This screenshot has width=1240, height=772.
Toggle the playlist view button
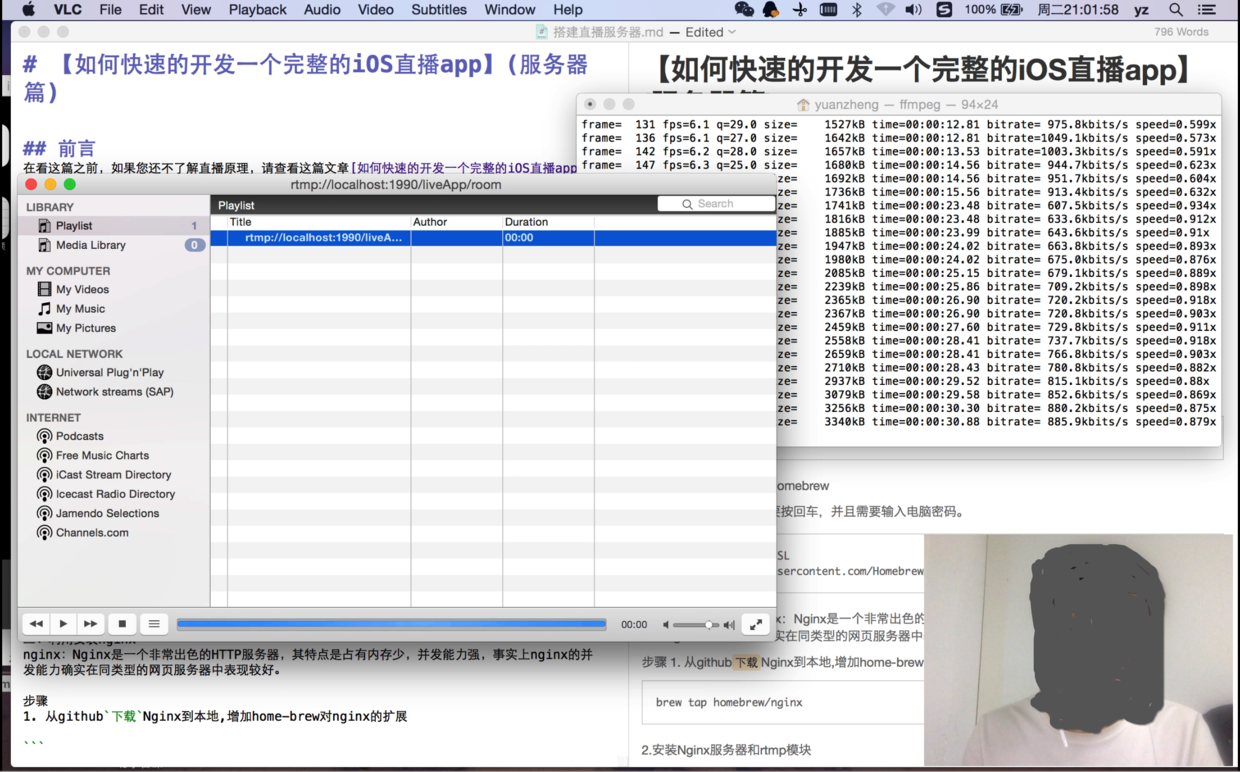154,624
